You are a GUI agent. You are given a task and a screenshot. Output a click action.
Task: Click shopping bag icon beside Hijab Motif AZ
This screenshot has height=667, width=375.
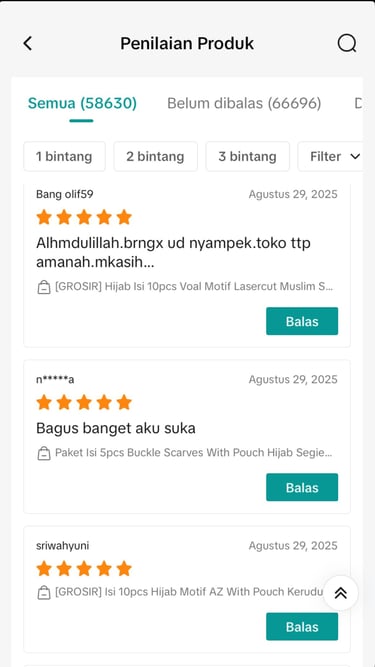click(43, 593)
